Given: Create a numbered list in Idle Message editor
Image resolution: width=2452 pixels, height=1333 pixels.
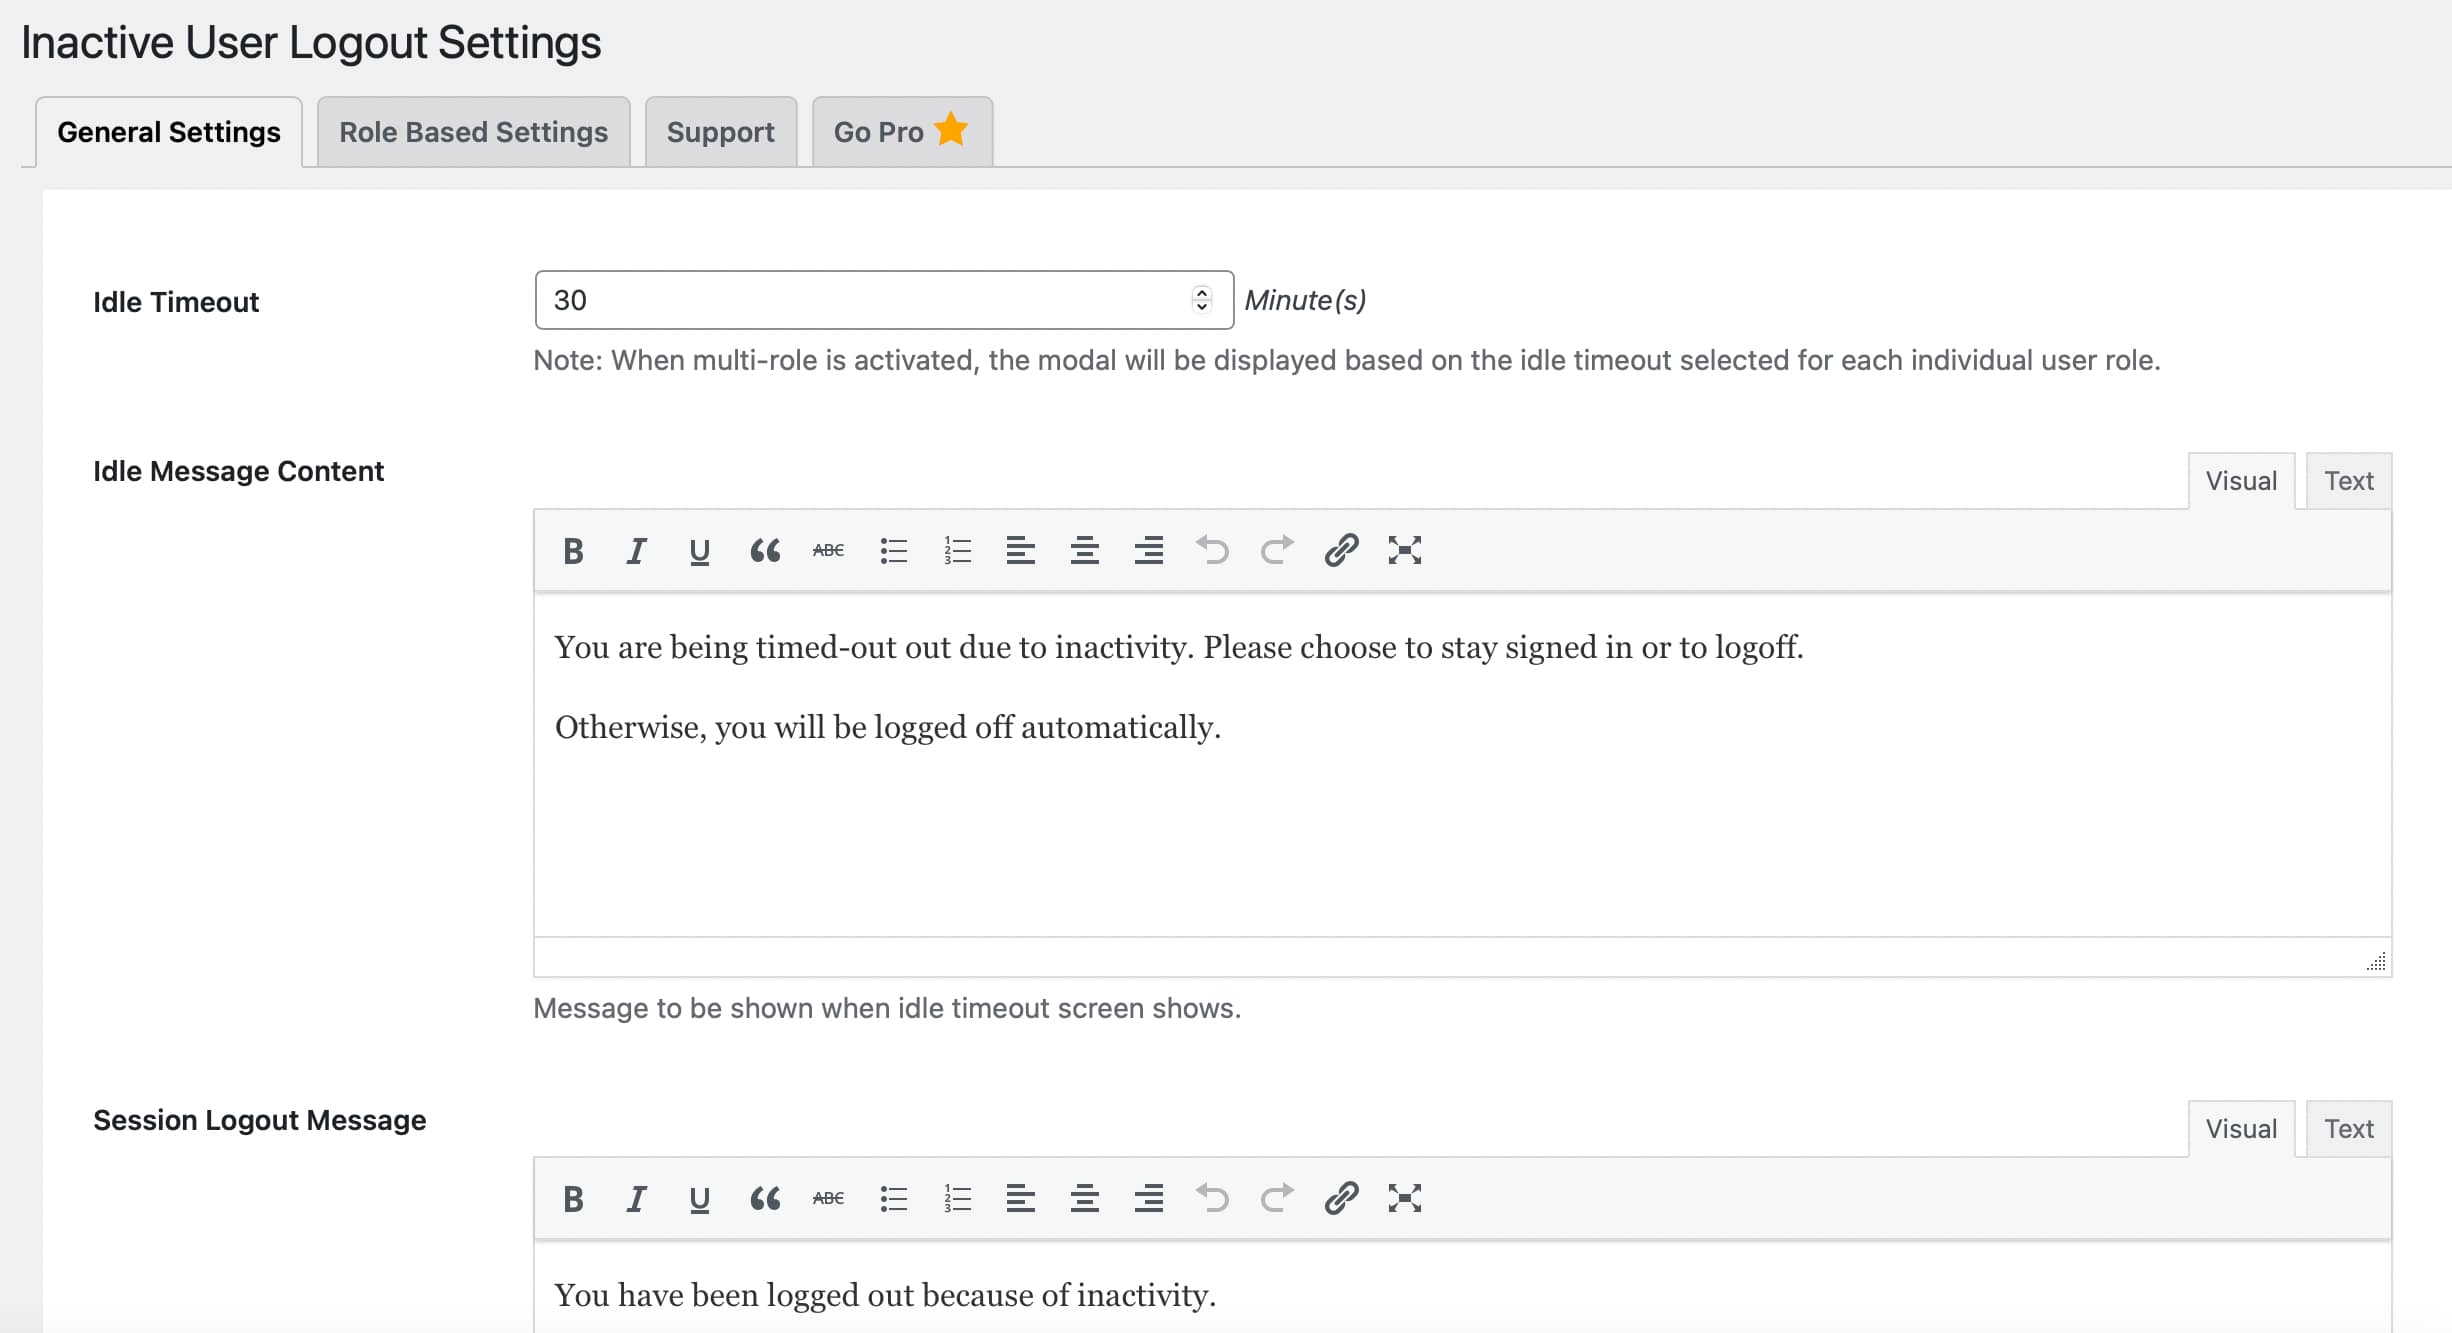Looking at the screenshot, I should pos(956,550).
